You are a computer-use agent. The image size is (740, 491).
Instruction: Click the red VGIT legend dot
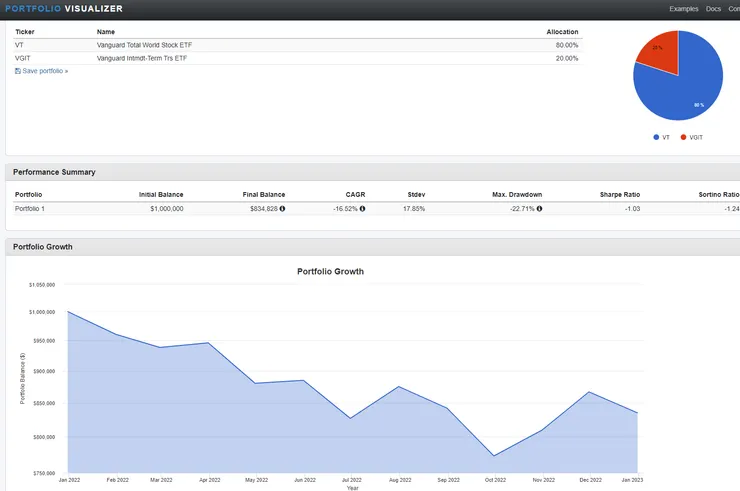pos(683,137)
